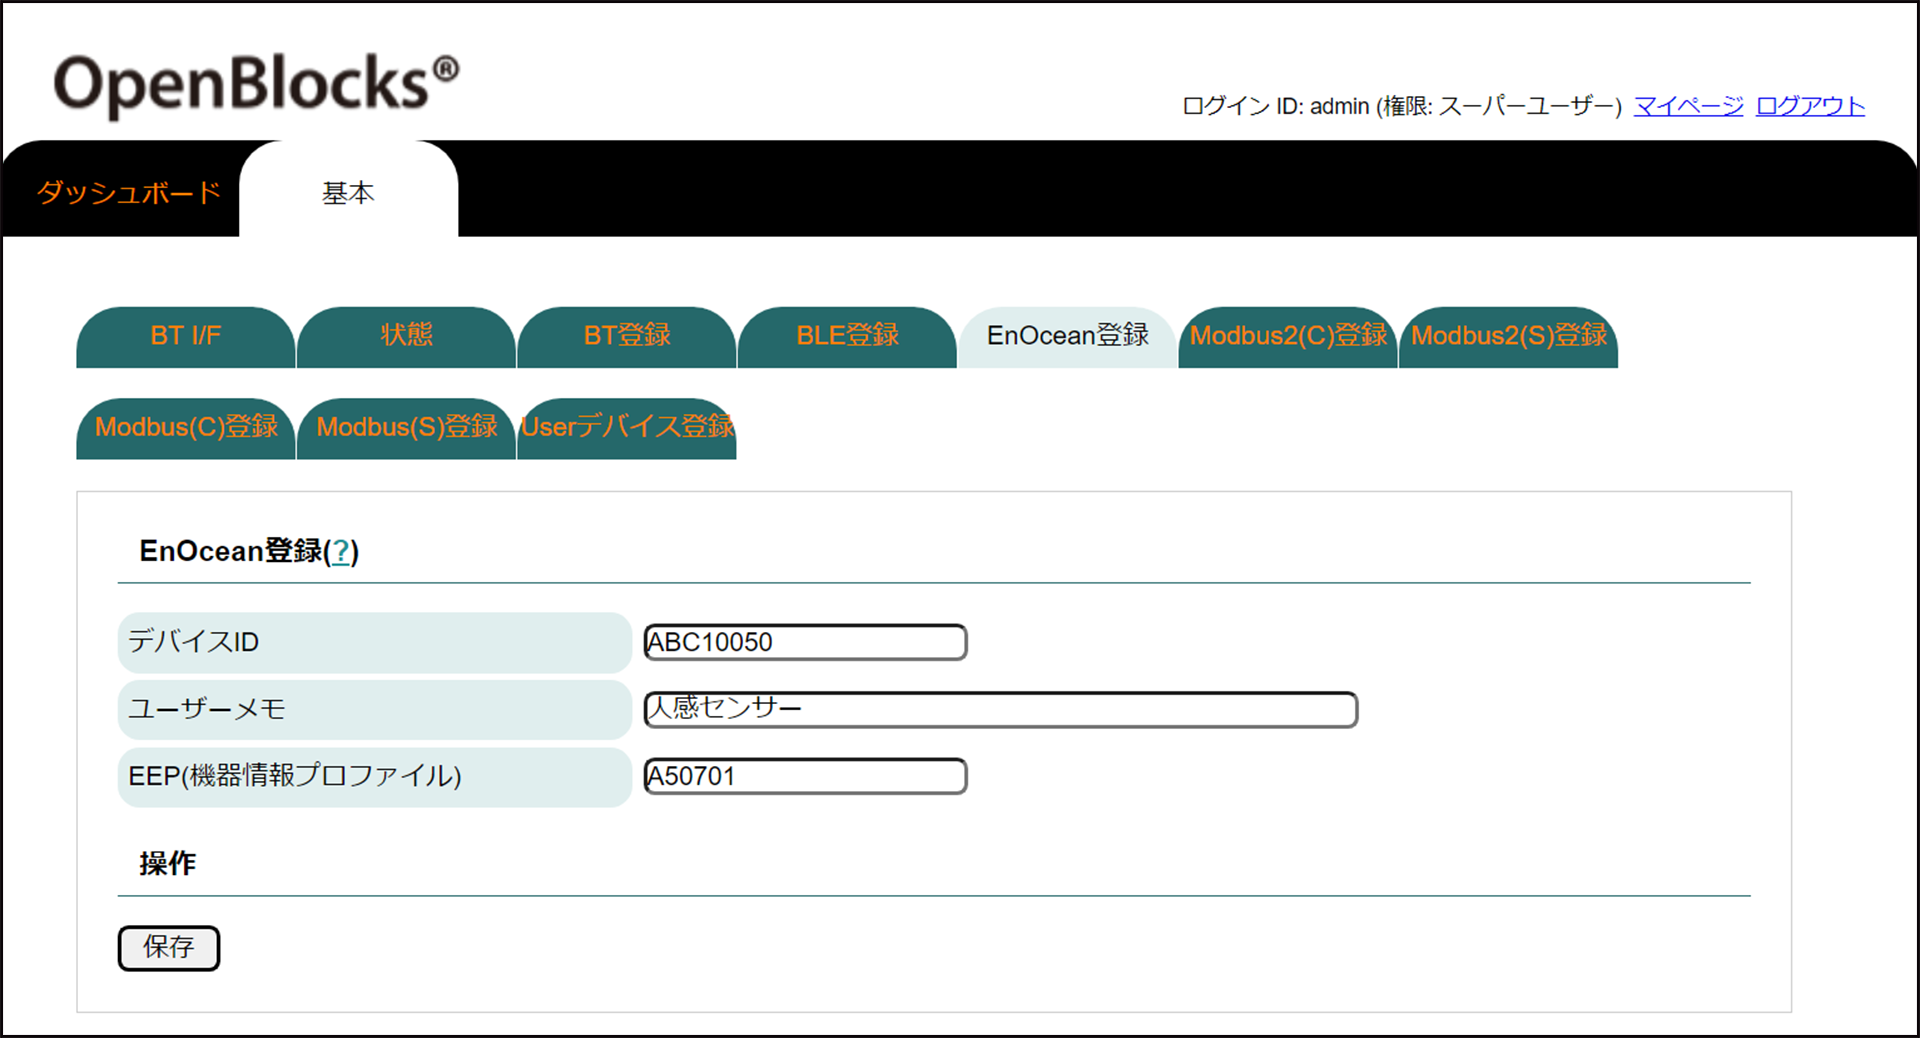Switch to Modbus(C)登録 tab
This screenshot has height=1038, width=1920.
[186, 429]
